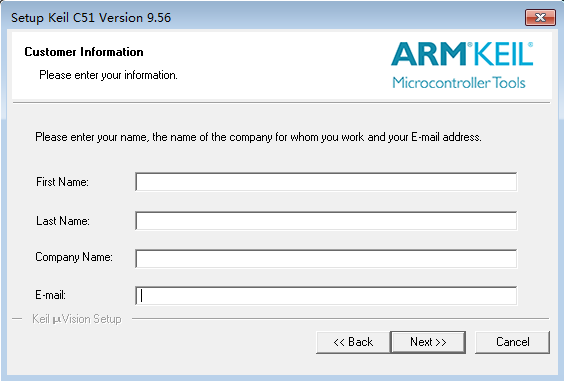Image resolution: width=564 pixels, height=381 pixels.
Task: Click the "Please enter your information." text
Action: point(108,75)
